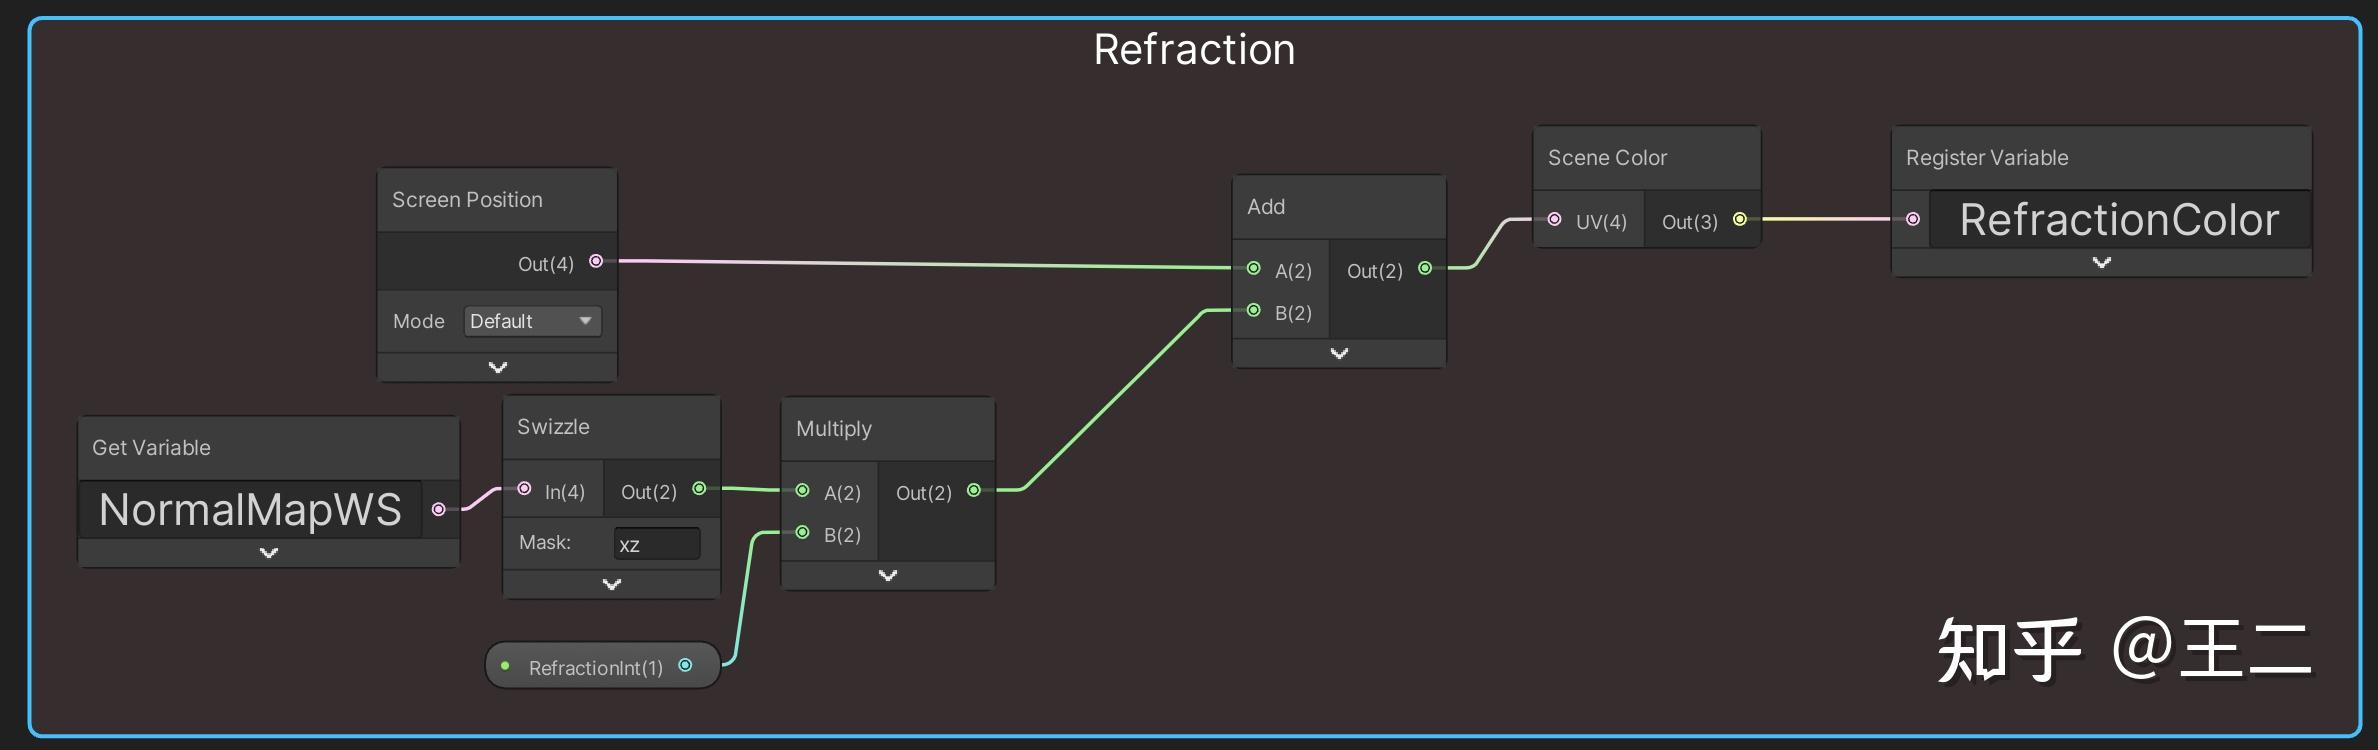Click the Multiply B(2) input port
2378x750 pixels.
click(x=802, y=532)
